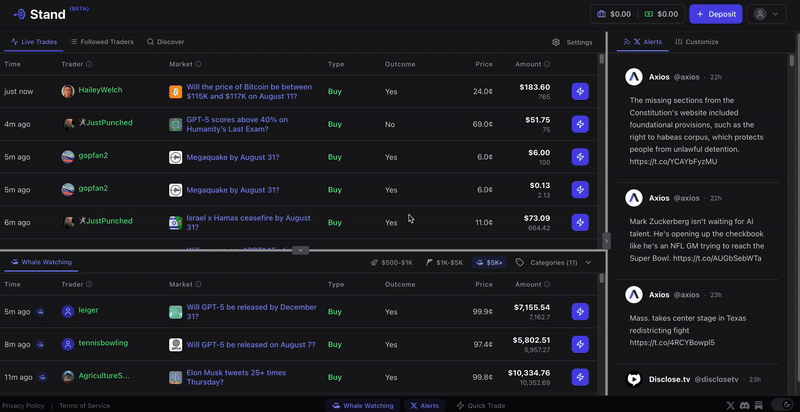Toggle the $500-$1K whale filter
Image resolution: width=800 pixels, height=412 pixels.
[391, 263]
